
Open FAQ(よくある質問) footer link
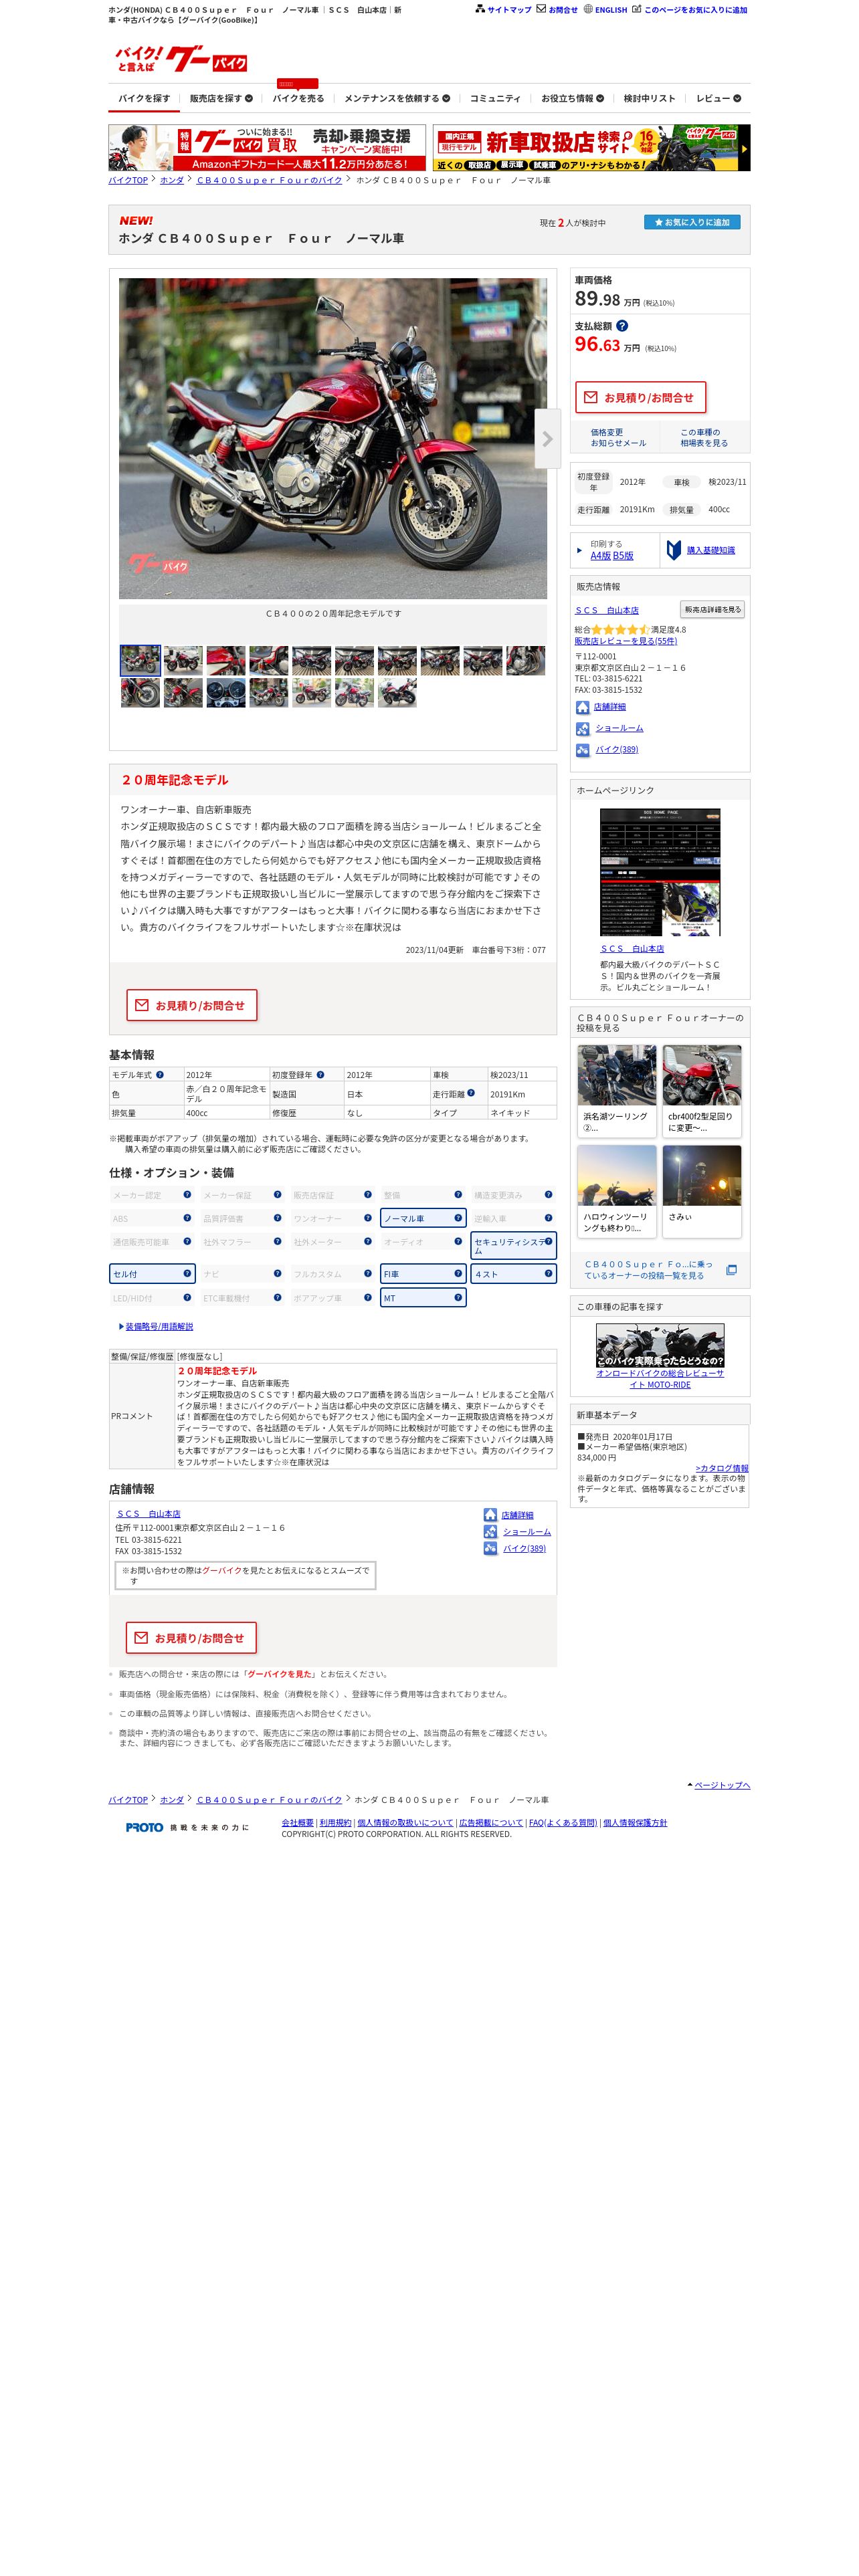point(562,1823)
